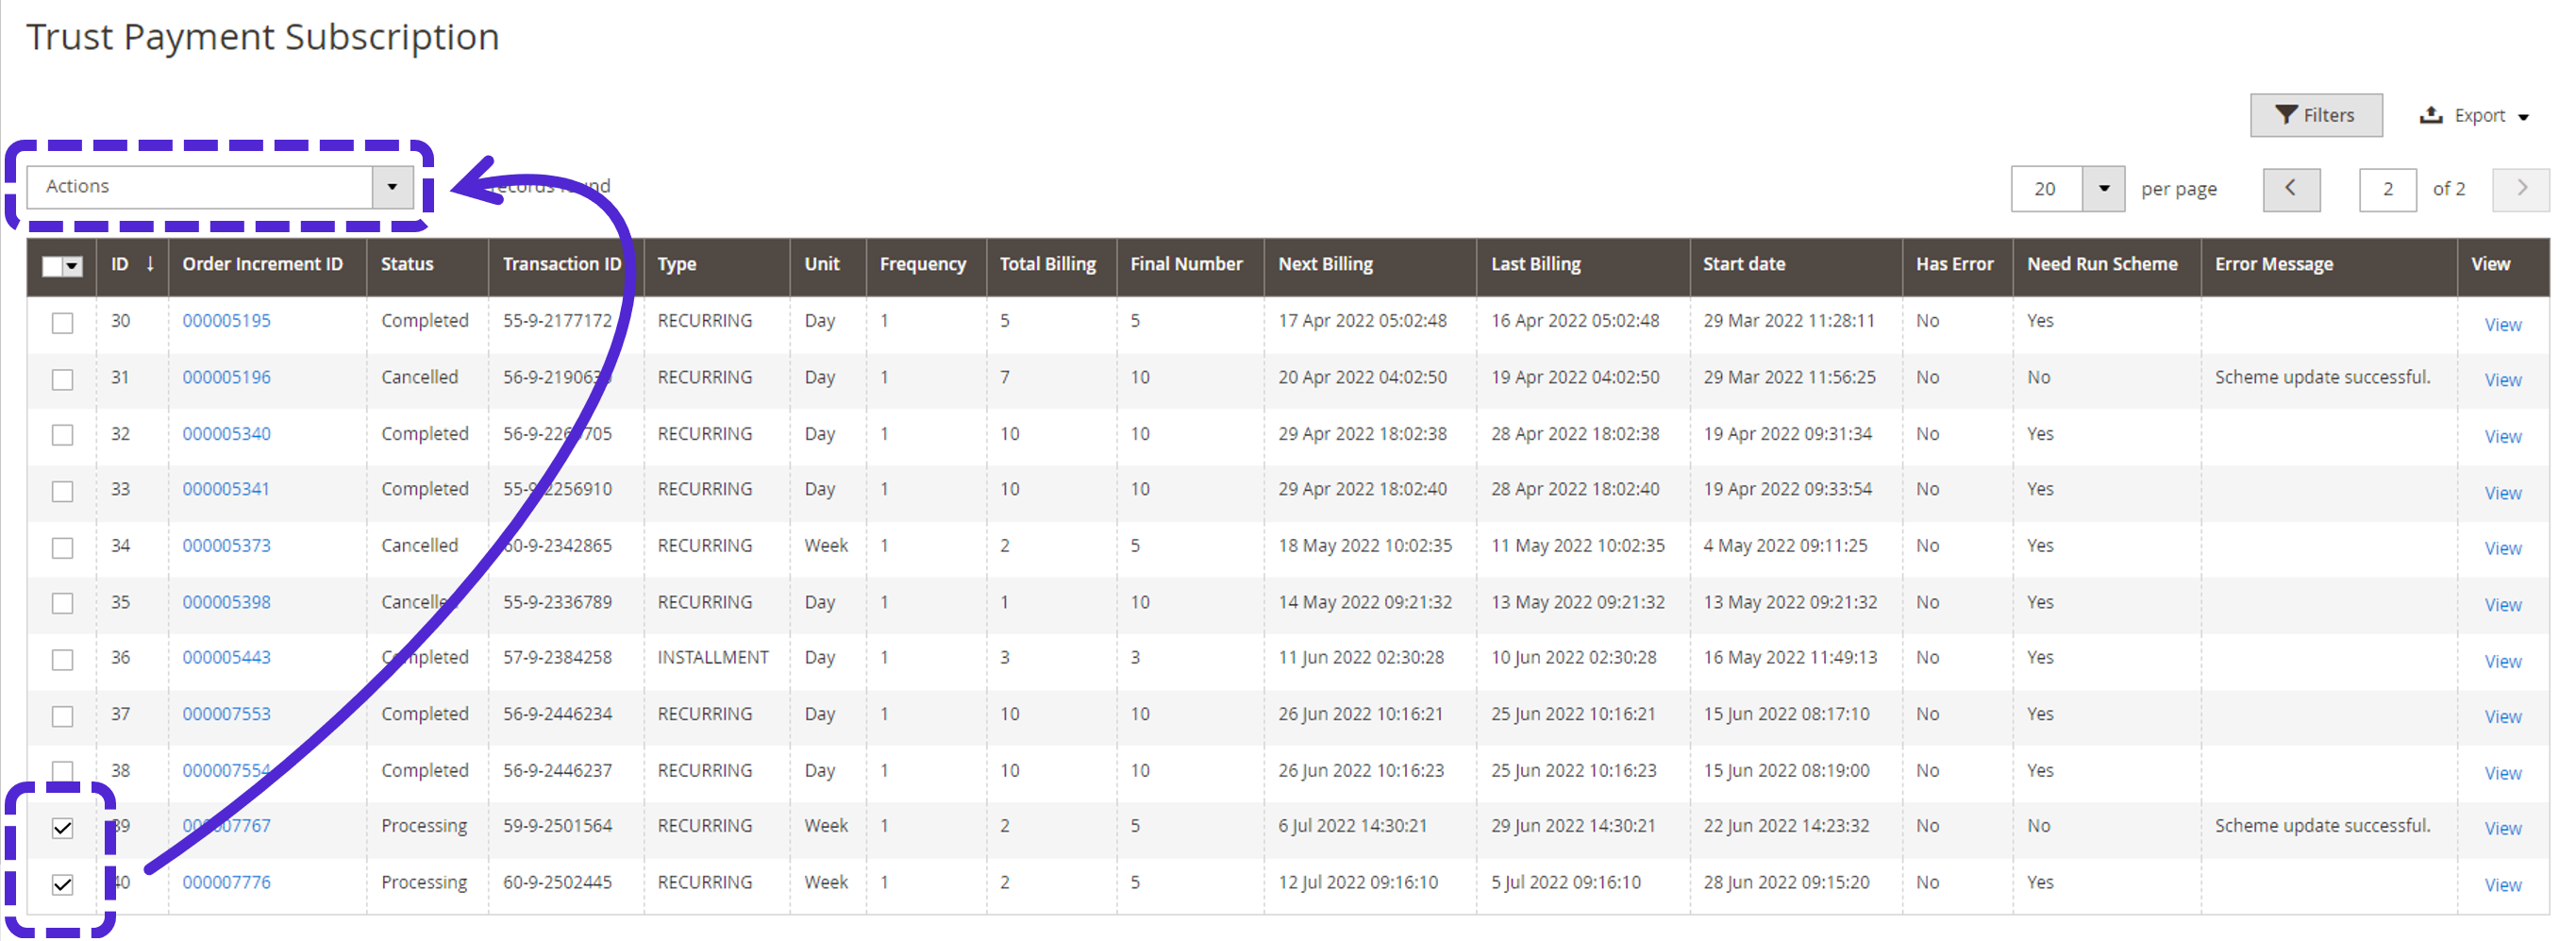Click View link for order 000005443

point(2502,661)
